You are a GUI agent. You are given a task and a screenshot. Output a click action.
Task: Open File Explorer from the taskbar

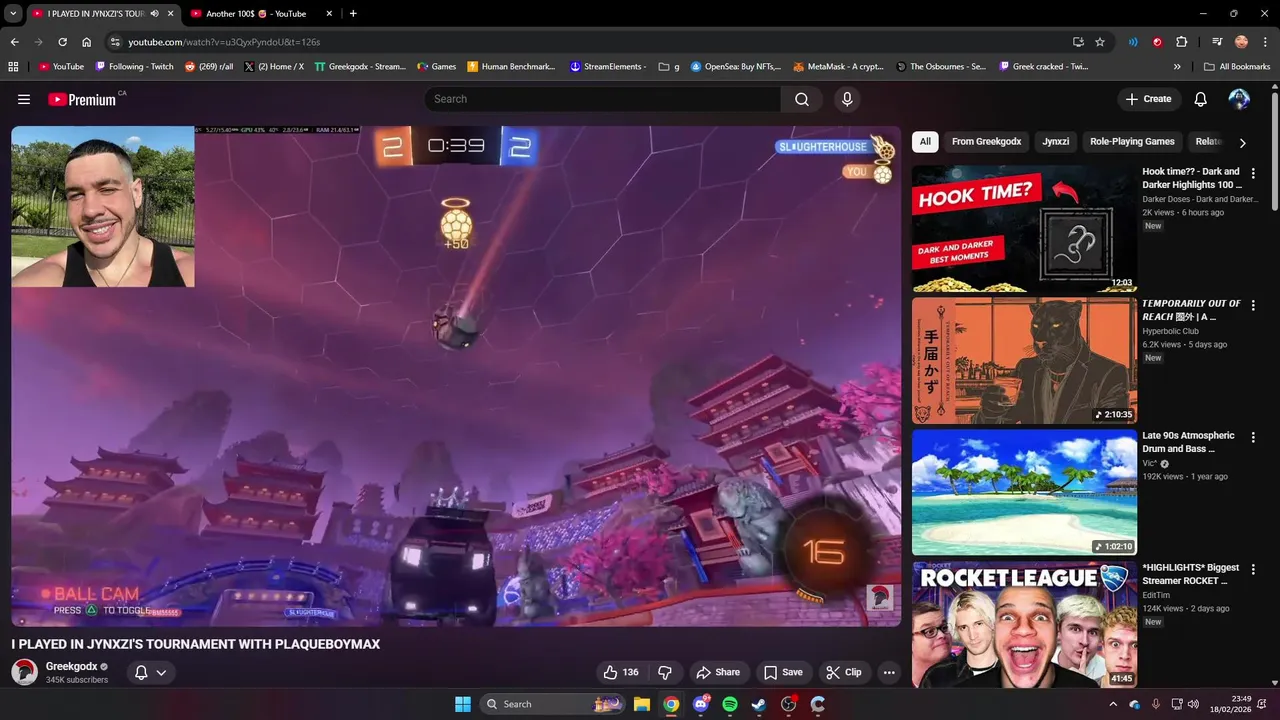[x=642, y=704]
